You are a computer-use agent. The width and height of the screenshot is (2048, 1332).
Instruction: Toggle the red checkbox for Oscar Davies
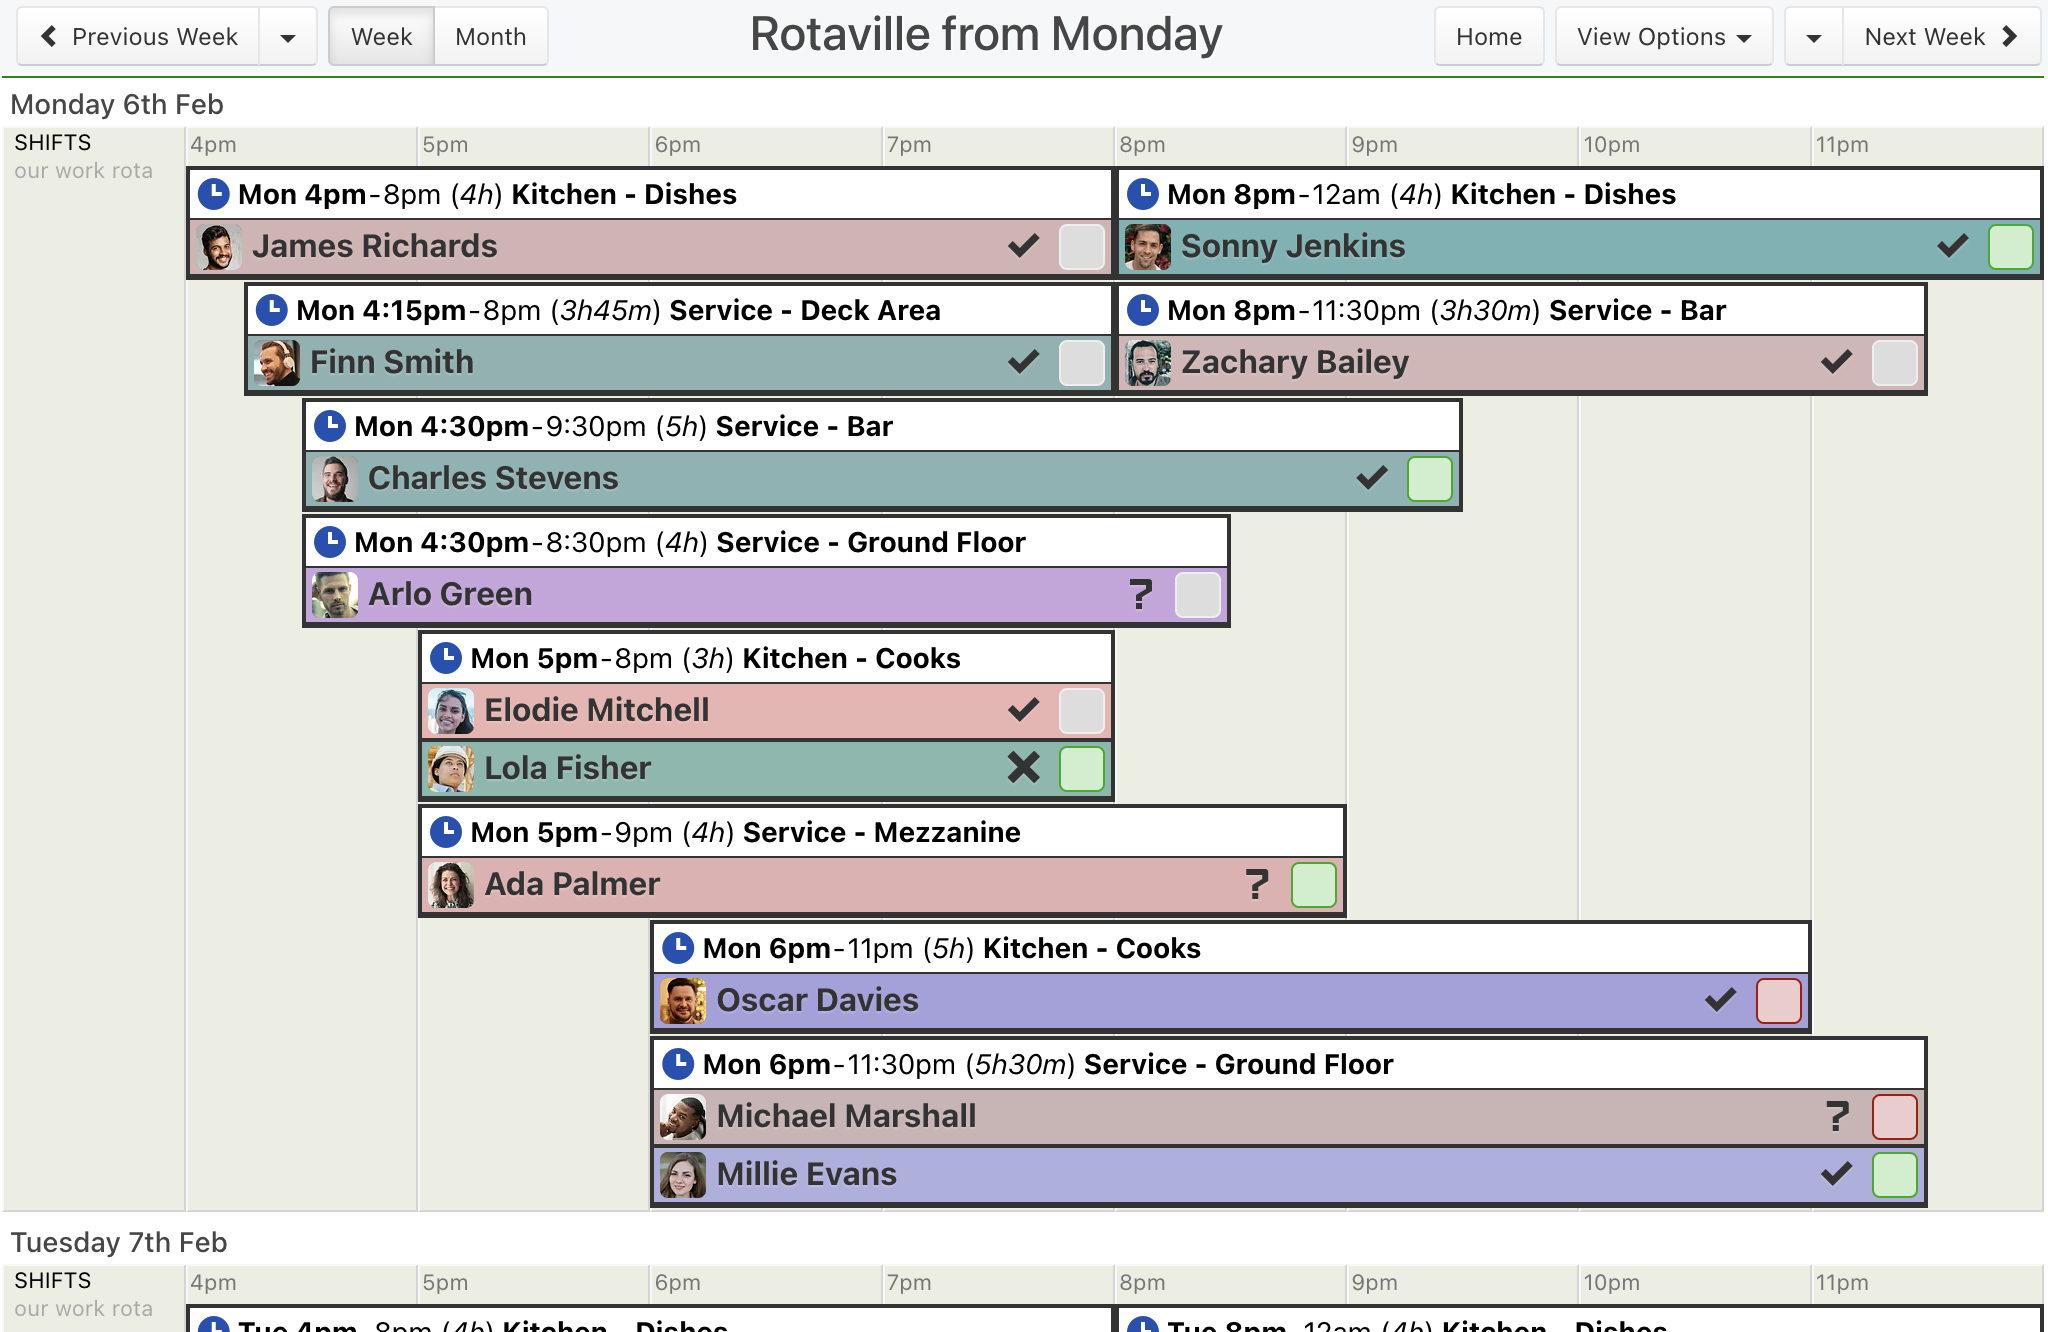[x=1778, y=1000]
